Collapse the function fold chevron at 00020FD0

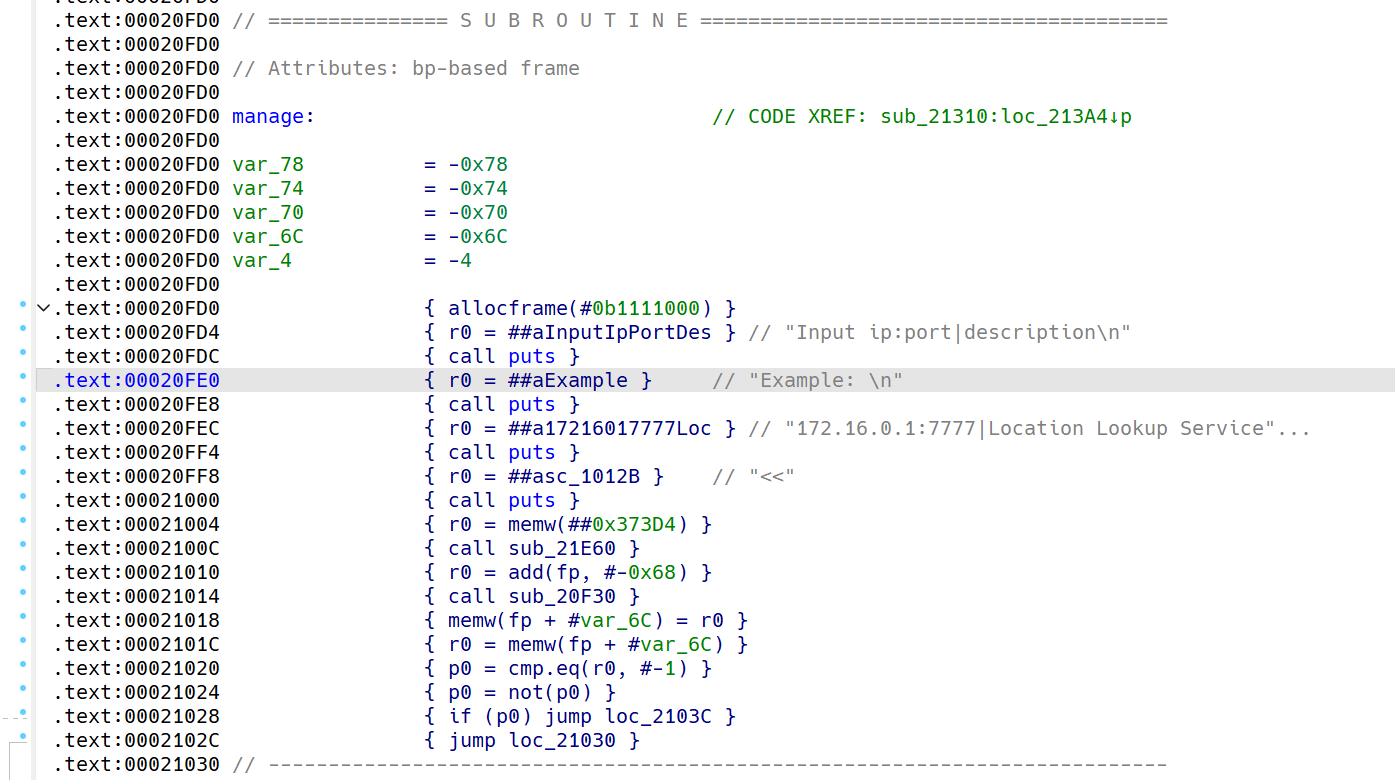click(x=43, y=308)
